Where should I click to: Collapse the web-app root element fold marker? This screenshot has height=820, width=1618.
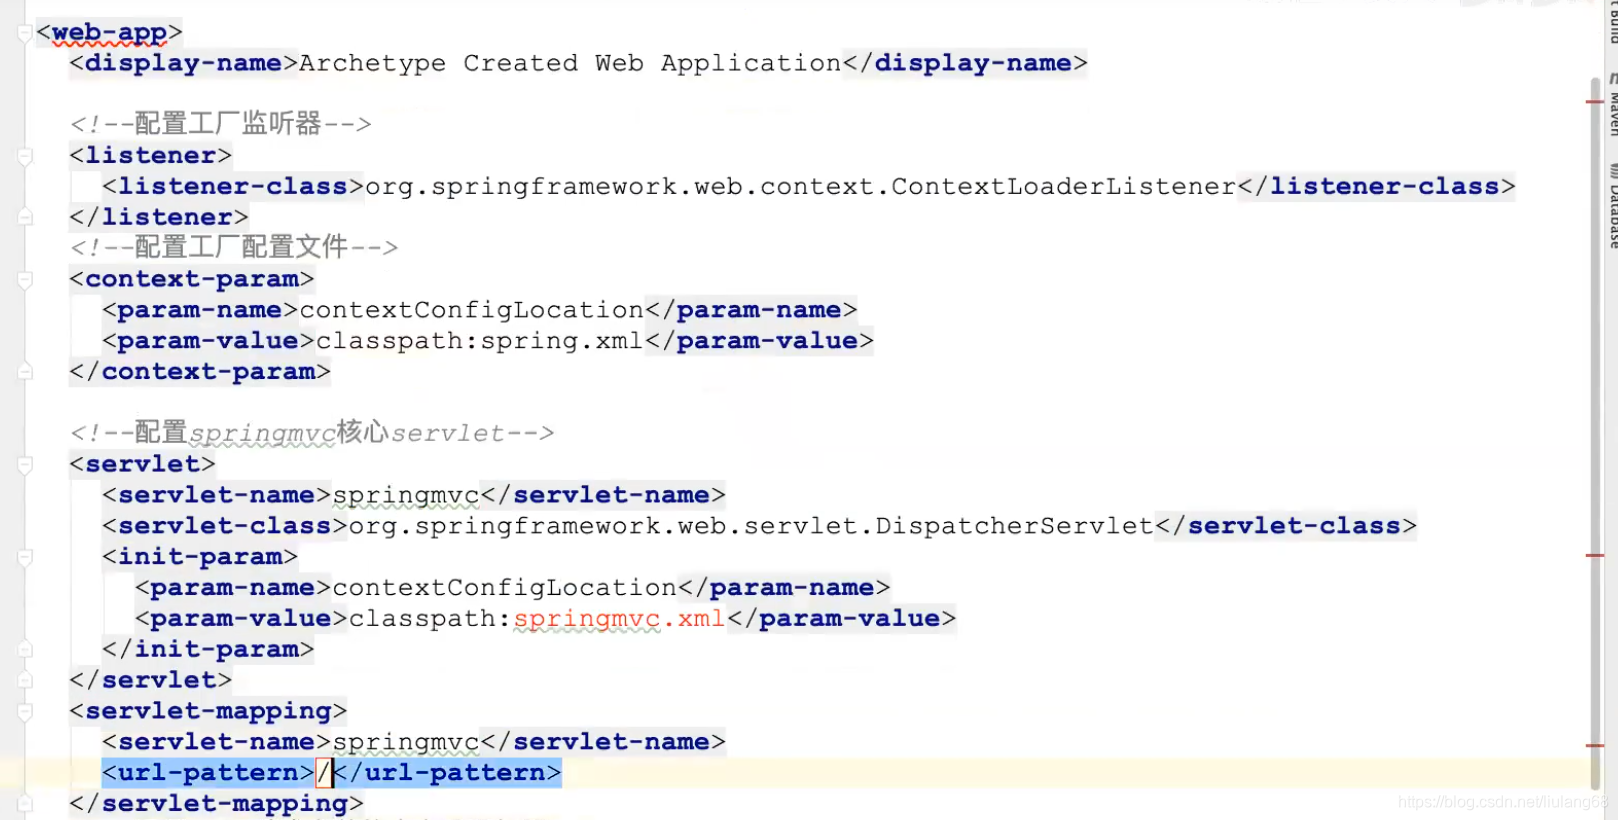(25, 34)
